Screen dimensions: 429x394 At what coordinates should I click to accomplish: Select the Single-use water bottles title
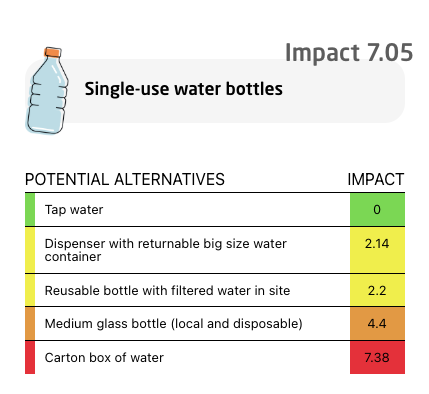[x=183, y=89]
